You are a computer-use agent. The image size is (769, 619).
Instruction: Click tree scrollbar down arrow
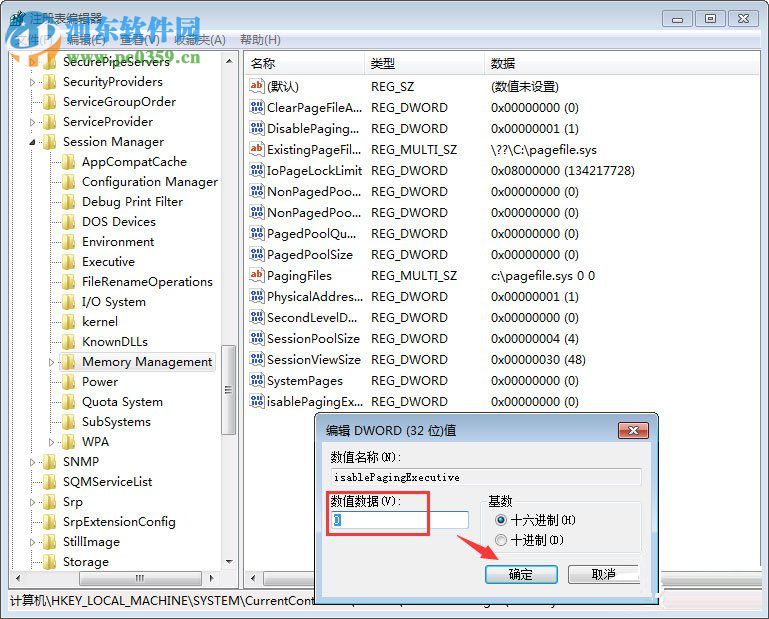(x=229, y=562)
